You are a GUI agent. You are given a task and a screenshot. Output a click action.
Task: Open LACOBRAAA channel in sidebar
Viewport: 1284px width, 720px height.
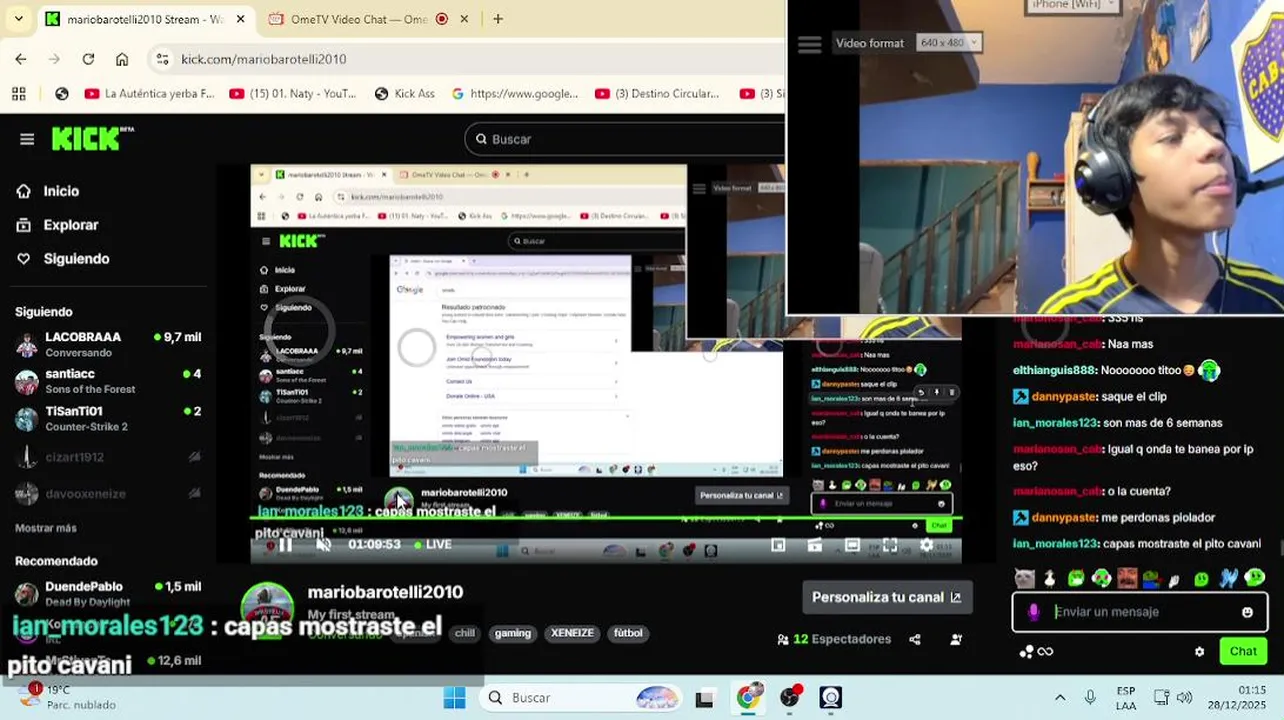click(x=109, y=345)
